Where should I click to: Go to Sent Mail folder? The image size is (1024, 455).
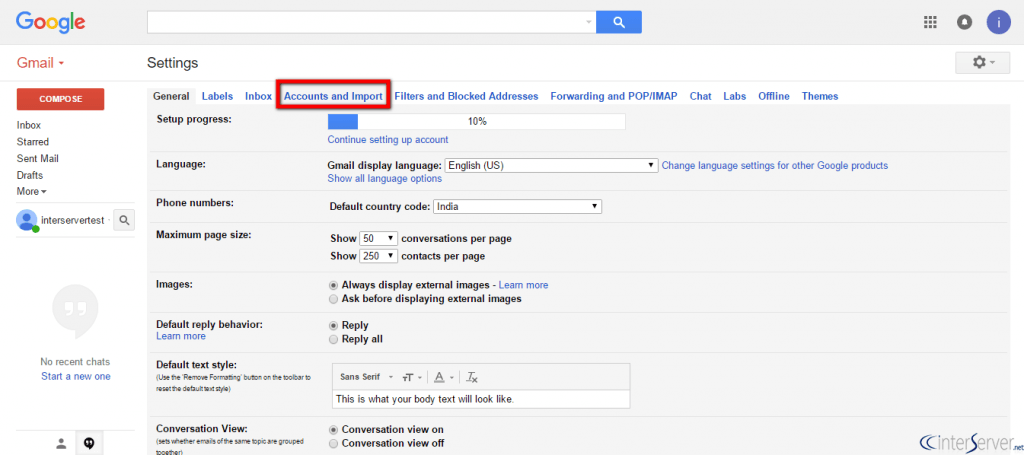pos(38,159)
